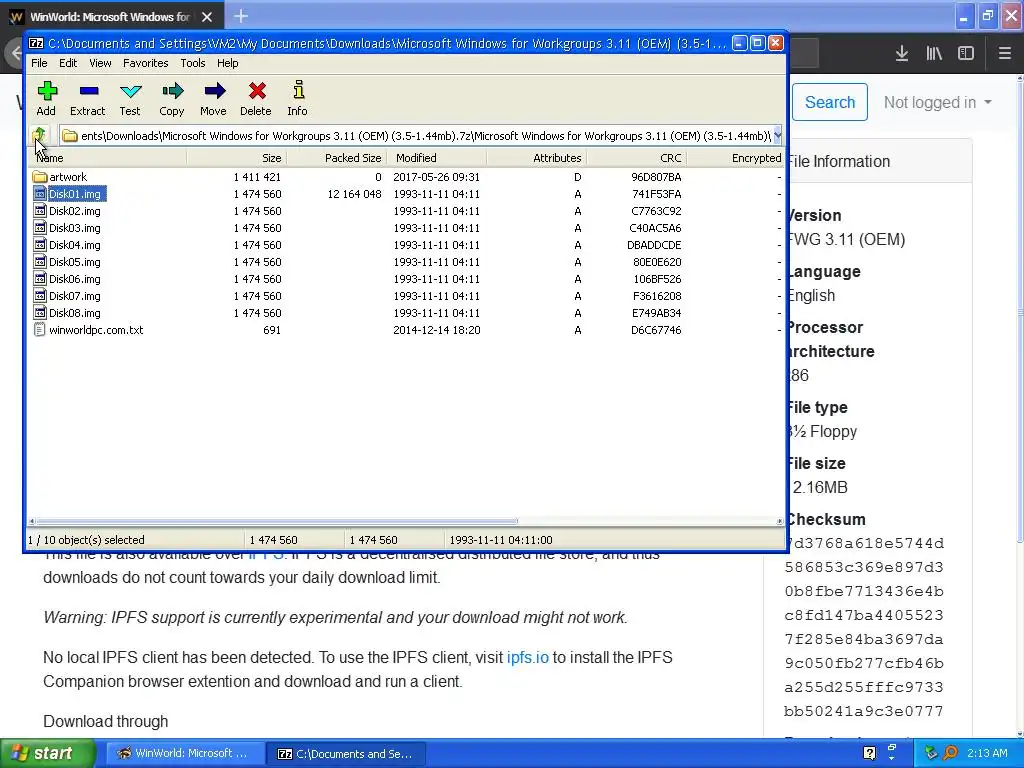The image size is (1024, 768).
Task: Open the Not logged in dropdown
Action: [937, 103]
